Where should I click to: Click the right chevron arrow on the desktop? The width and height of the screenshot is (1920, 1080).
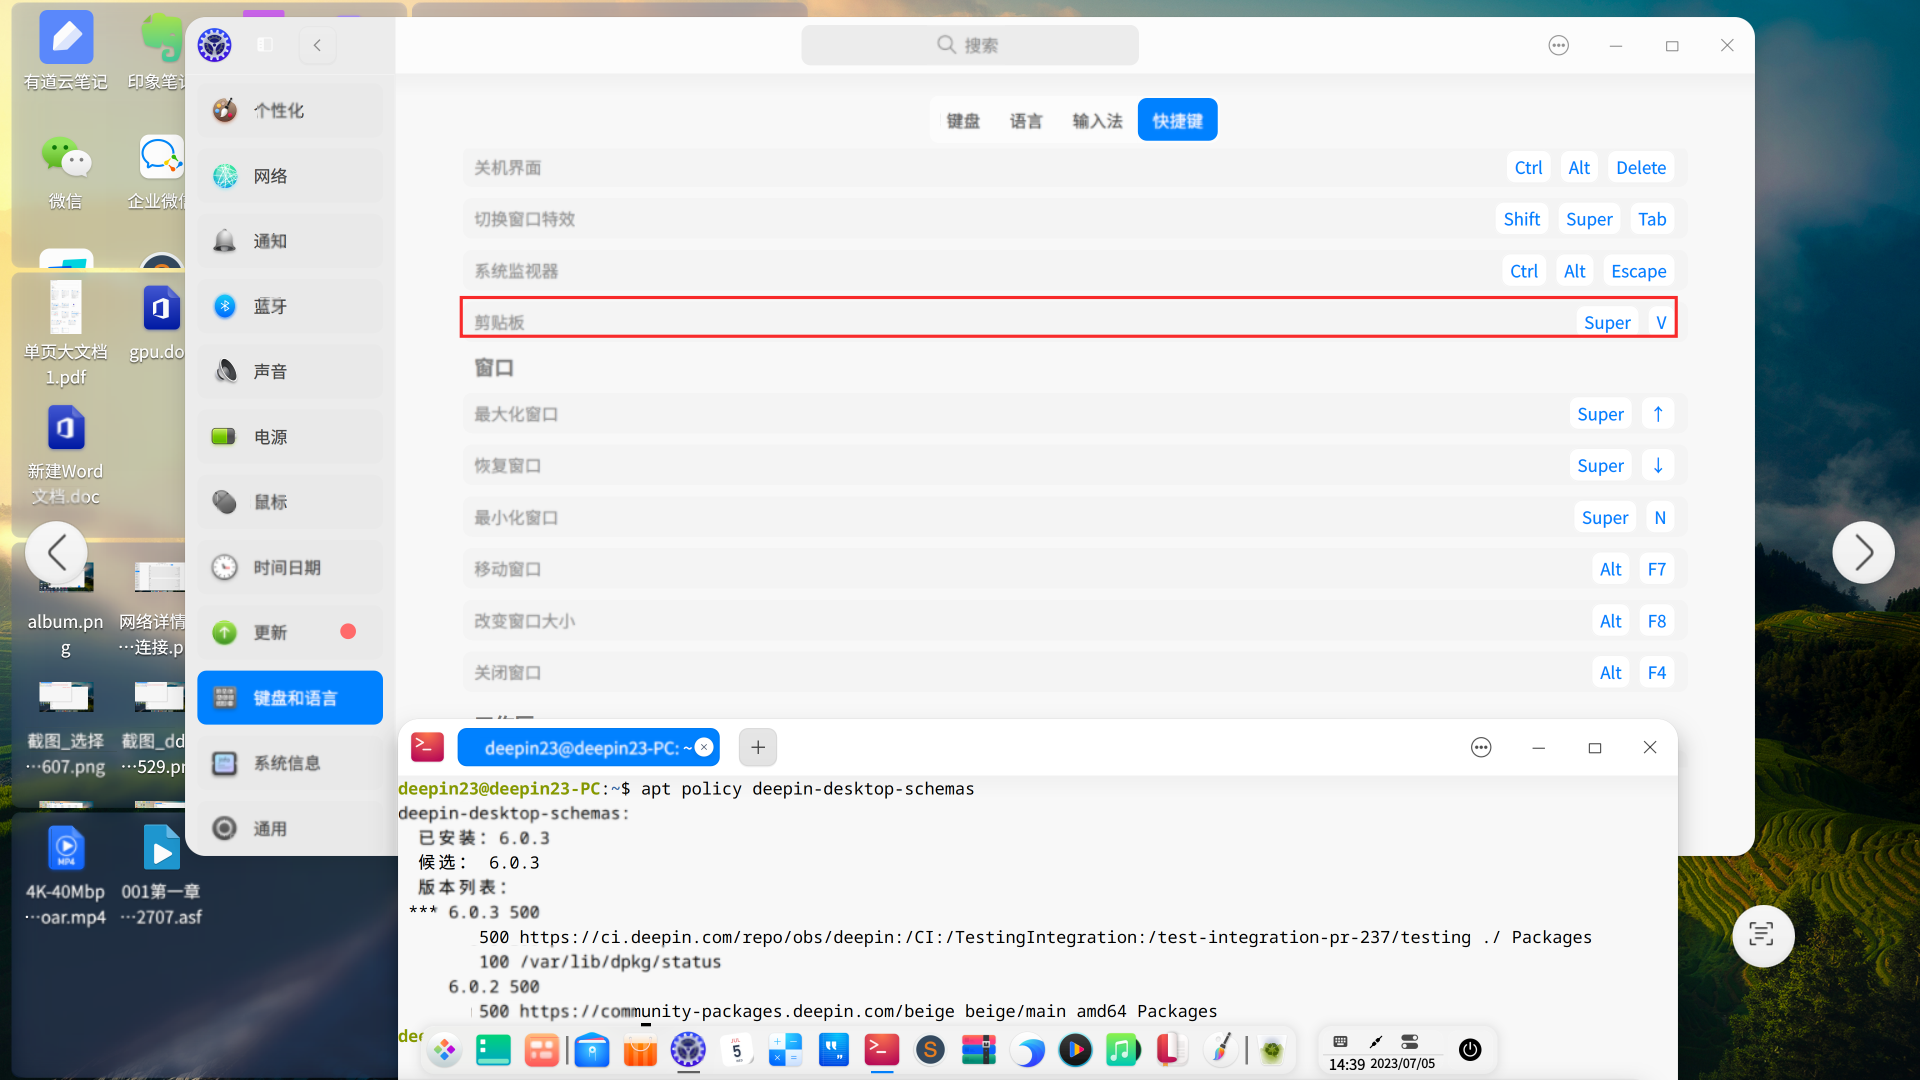coord(1864,552)
